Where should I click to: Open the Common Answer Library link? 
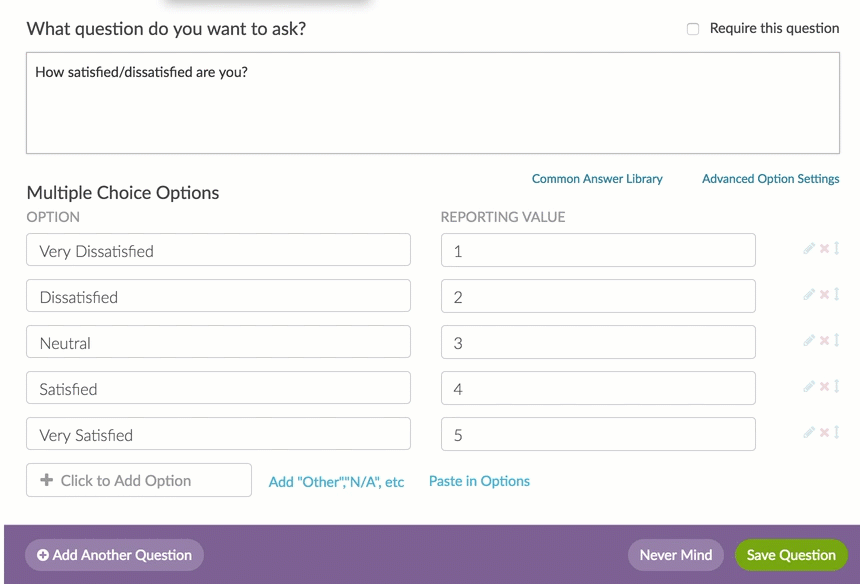coord(597,179)
